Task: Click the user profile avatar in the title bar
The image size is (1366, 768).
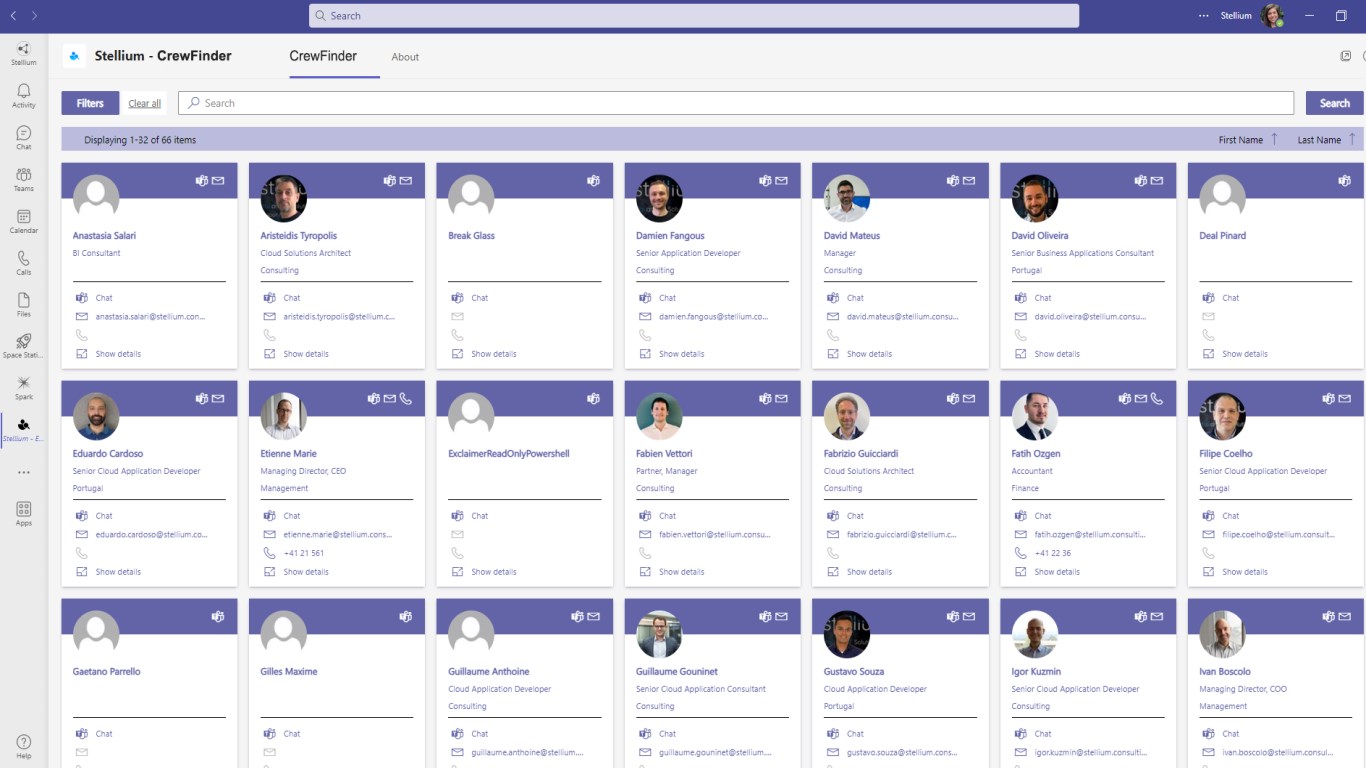Action: 1272,16
